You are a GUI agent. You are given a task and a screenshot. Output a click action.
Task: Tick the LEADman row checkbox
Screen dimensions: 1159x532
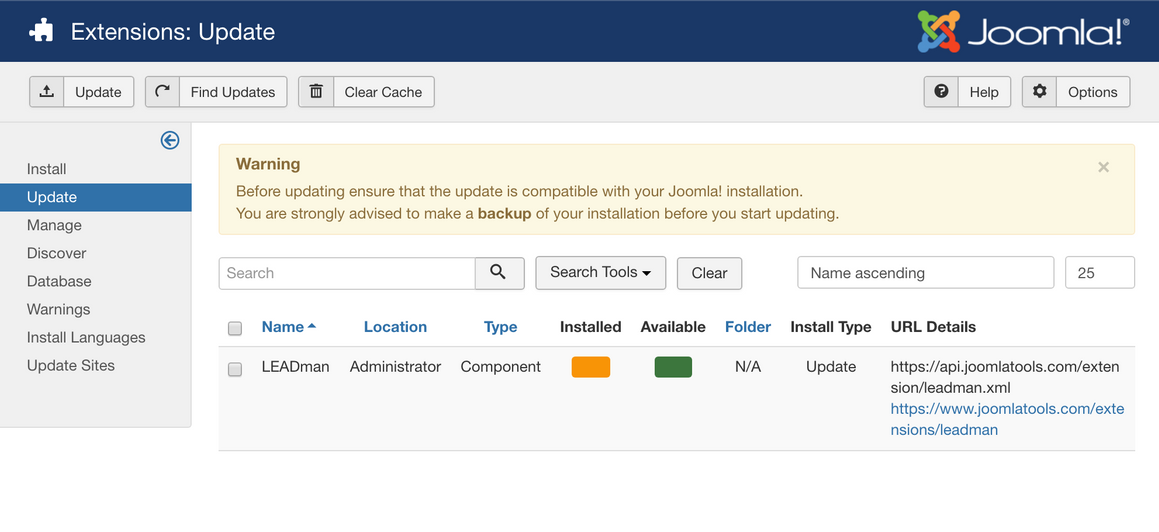tap(235, 369)
